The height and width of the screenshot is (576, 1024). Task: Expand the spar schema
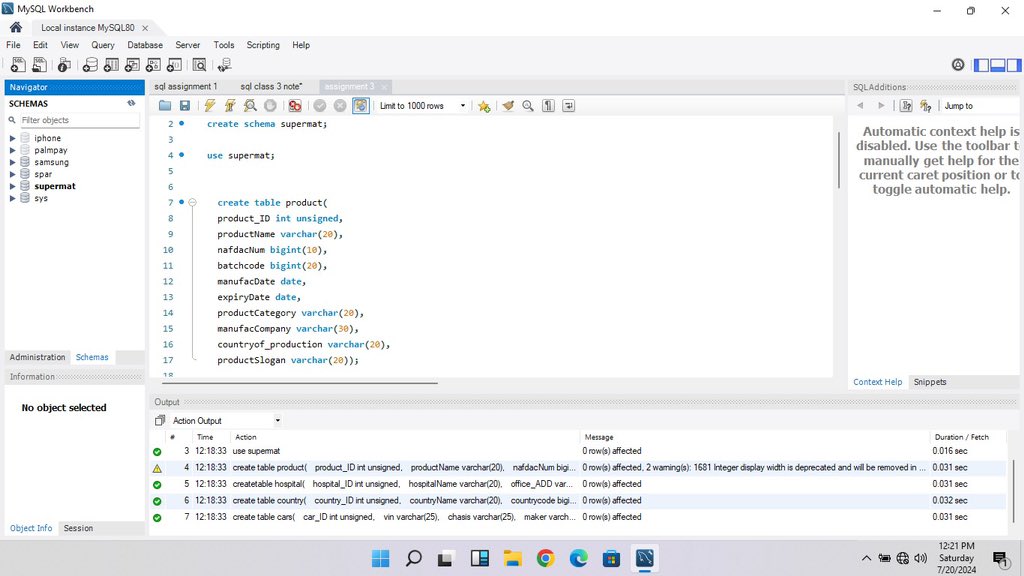pos(12,174)
